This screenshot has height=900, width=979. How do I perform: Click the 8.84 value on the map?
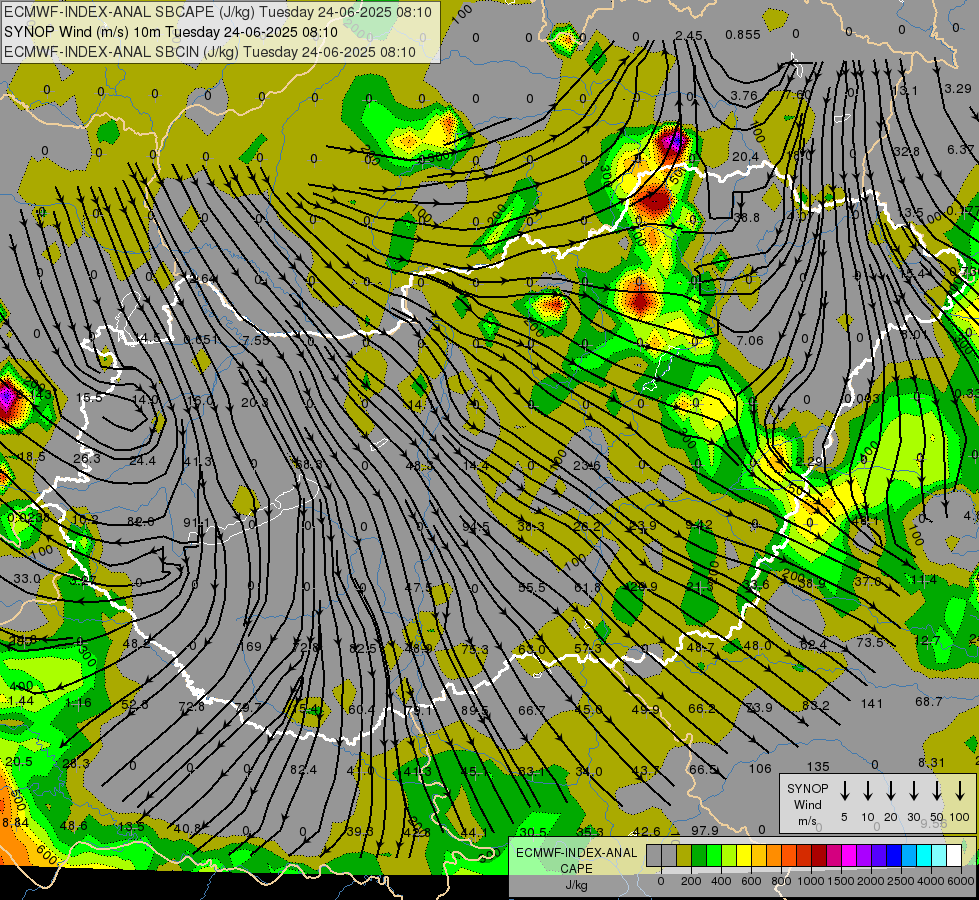(15, 823)
